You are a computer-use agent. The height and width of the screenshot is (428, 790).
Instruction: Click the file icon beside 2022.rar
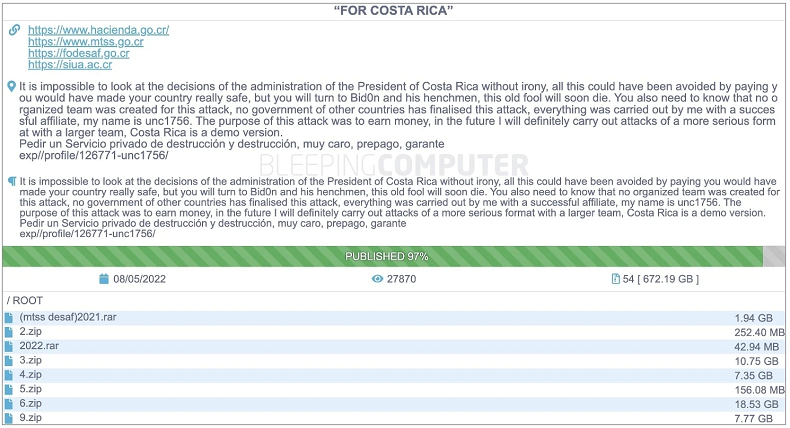(9, 346)
